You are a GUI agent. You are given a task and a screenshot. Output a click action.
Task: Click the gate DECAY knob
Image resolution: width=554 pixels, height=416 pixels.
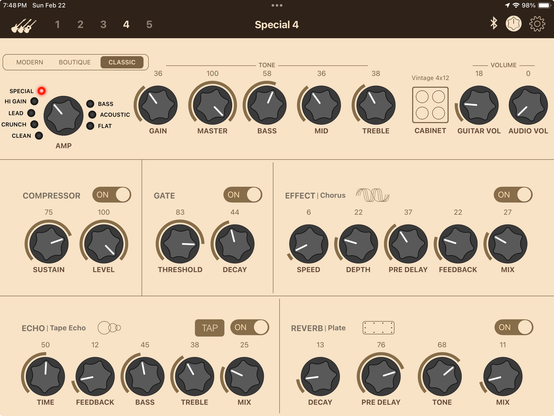[235, 244]
